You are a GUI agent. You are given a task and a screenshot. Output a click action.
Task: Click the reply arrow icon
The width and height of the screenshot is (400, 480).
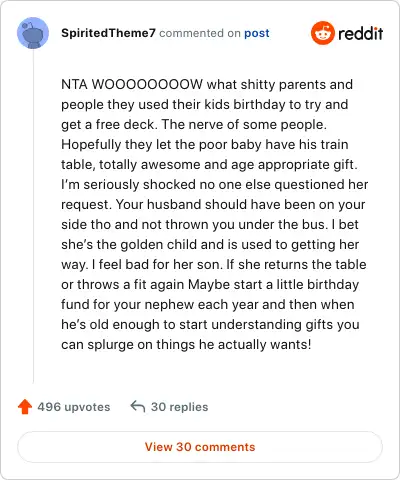(138, 407)
